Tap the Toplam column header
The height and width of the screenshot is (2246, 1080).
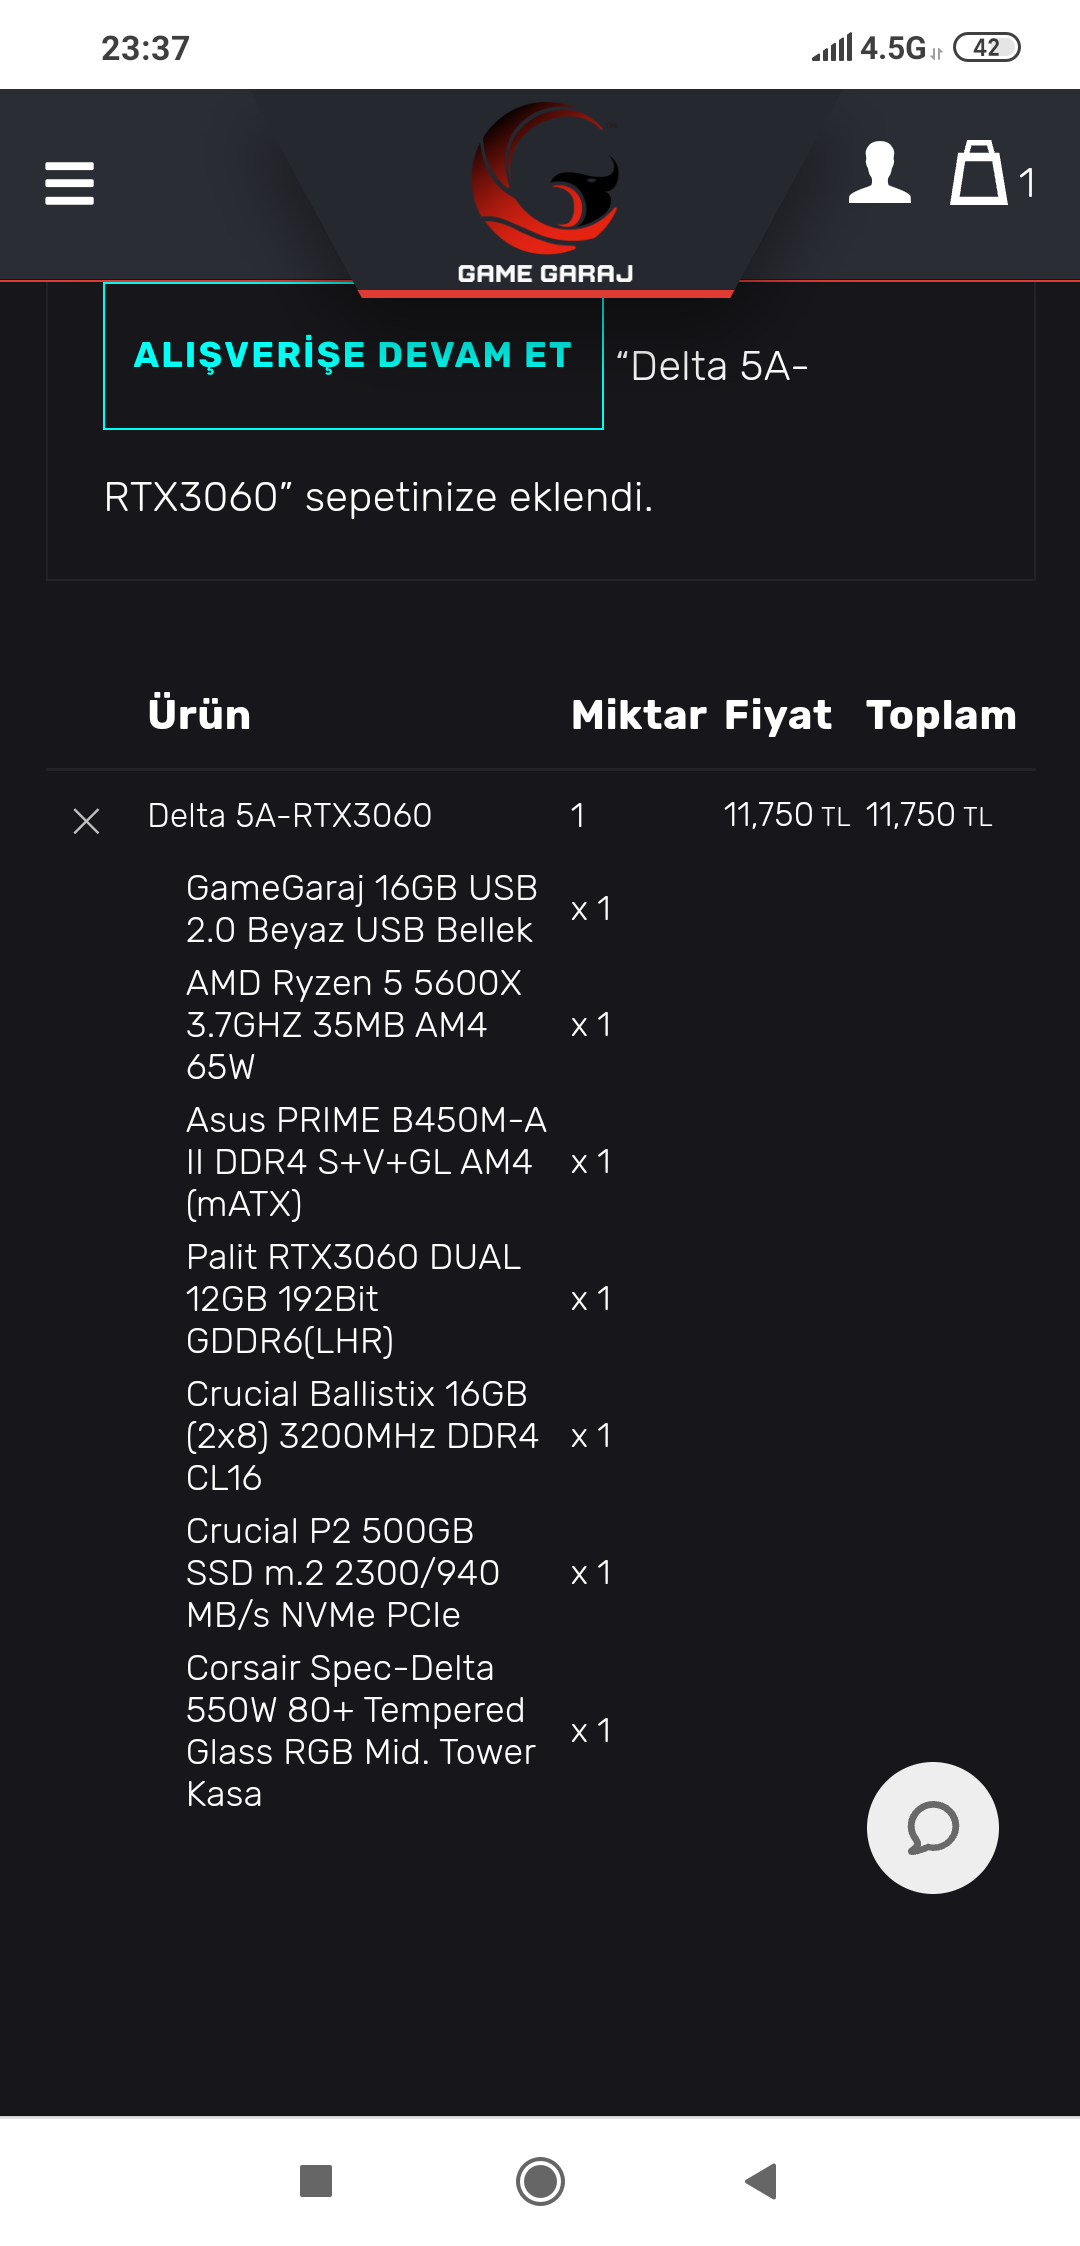point(941,714)
